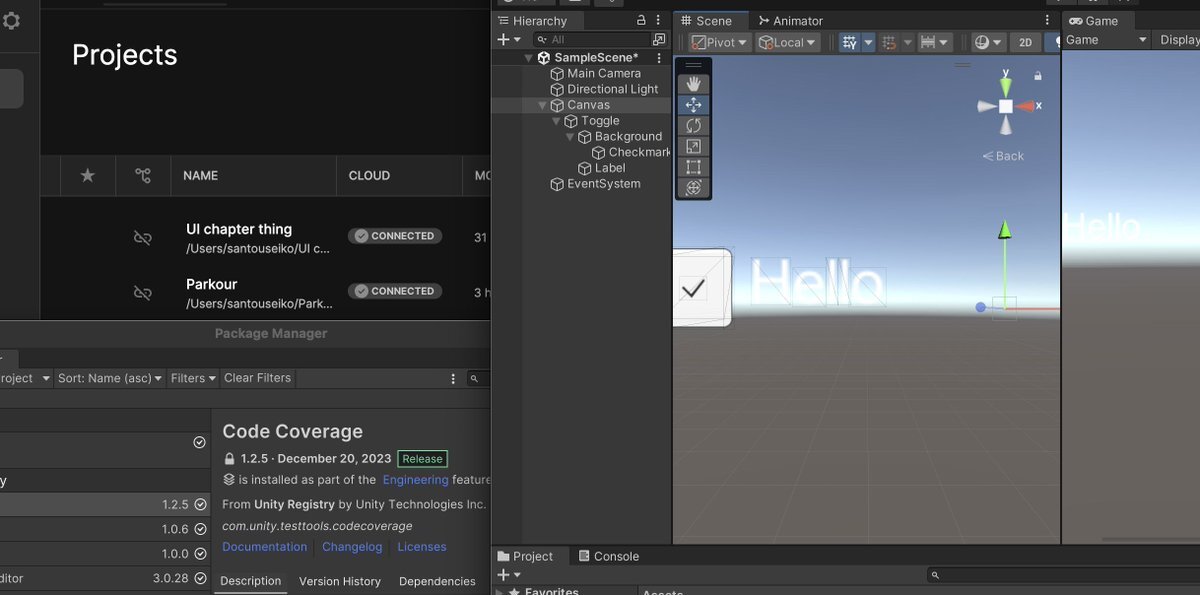Toggle the Scene gizmo rotation lock

[x=1038, y=76]
